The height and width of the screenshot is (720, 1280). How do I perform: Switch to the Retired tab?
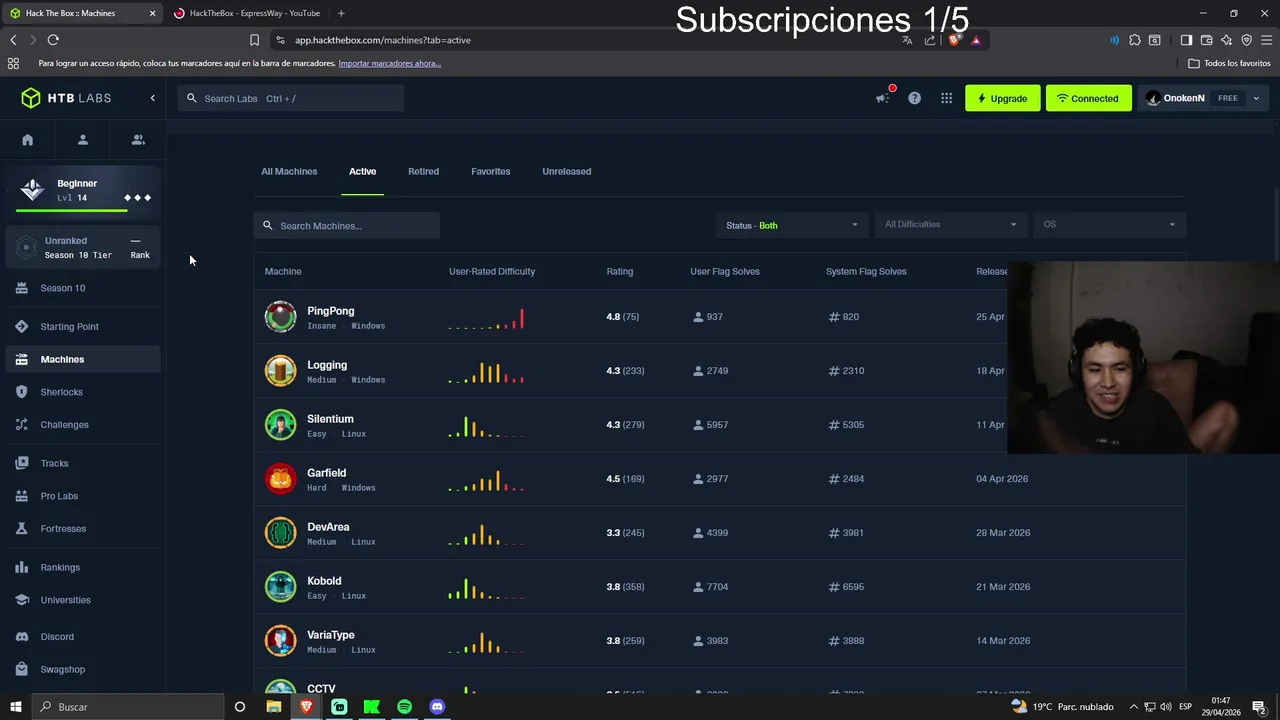pos(423,171)
